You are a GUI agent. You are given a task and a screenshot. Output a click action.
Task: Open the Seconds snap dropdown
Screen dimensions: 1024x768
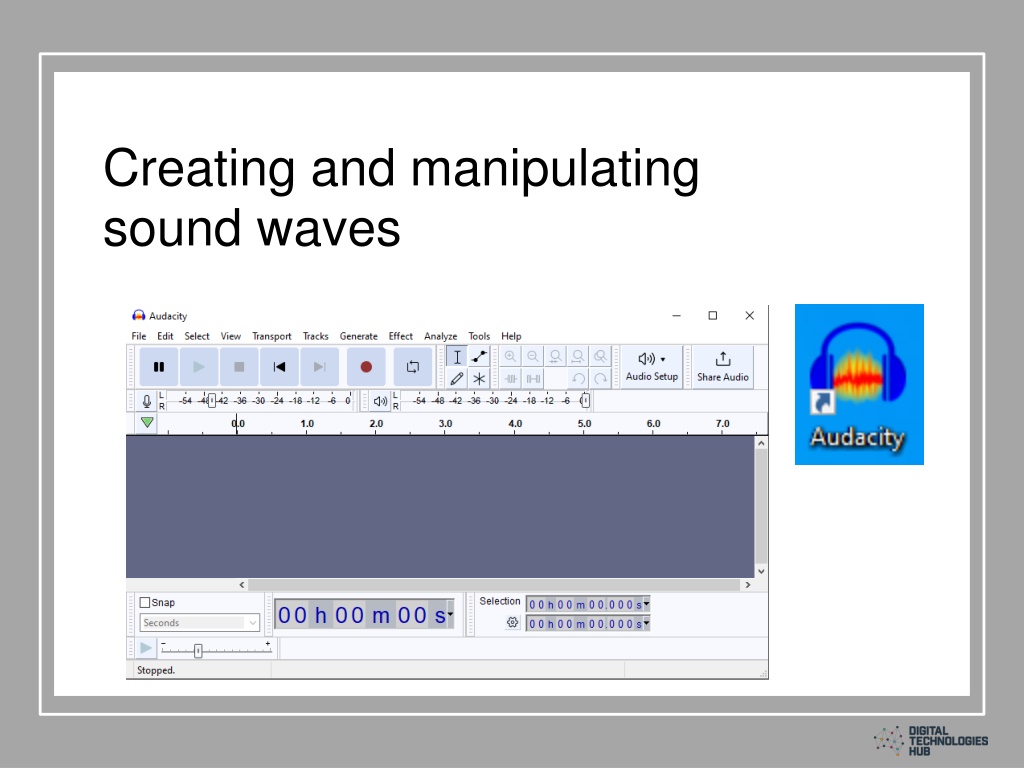pyautogui.click(x=200, y=622)
